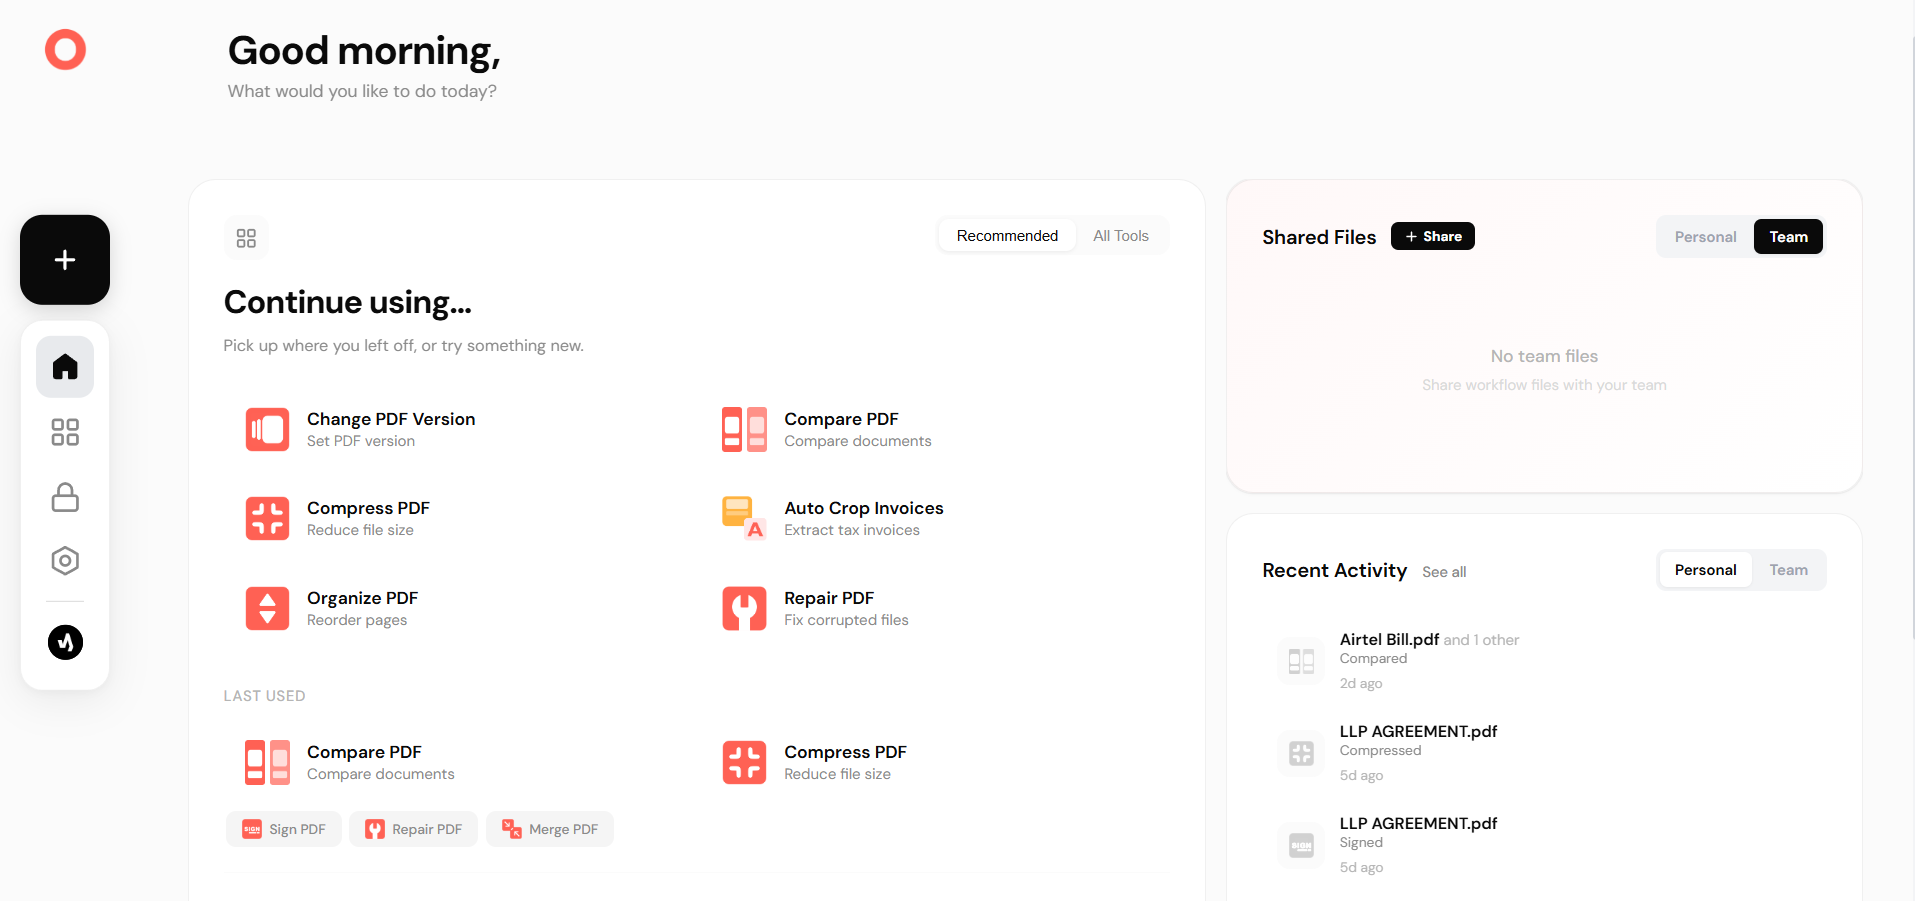
Task: Open Auto Crop Invoices tool title
Action: pyautogui.click(x=864, y=508)
